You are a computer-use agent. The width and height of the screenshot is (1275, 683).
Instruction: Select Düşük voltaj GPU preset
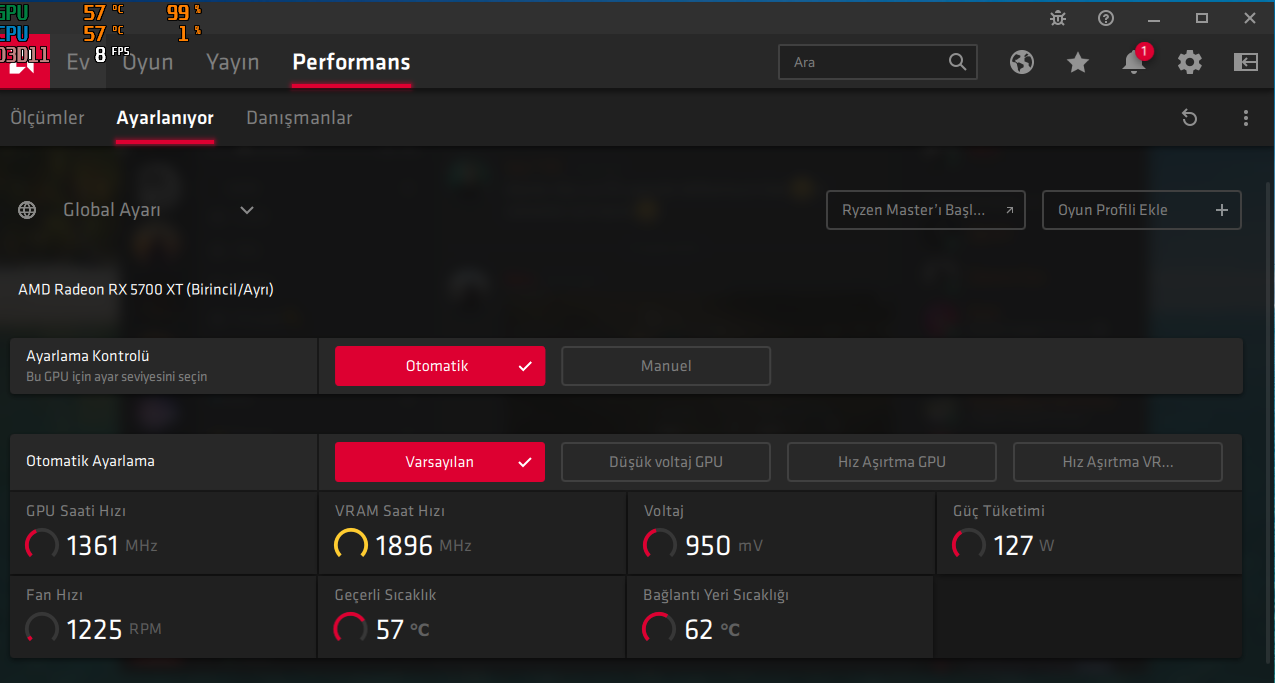tap(666, 462)
